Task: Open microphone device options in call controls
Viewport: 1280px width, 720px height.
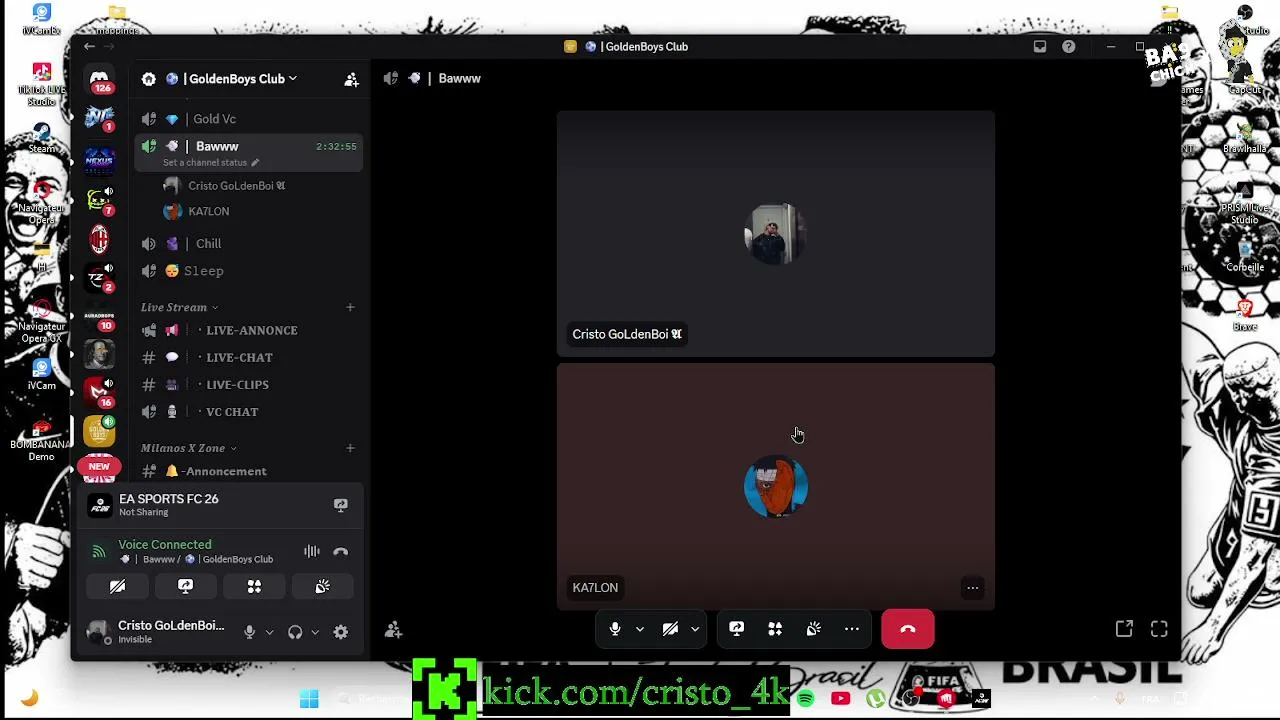Action: tap(640, 629)
